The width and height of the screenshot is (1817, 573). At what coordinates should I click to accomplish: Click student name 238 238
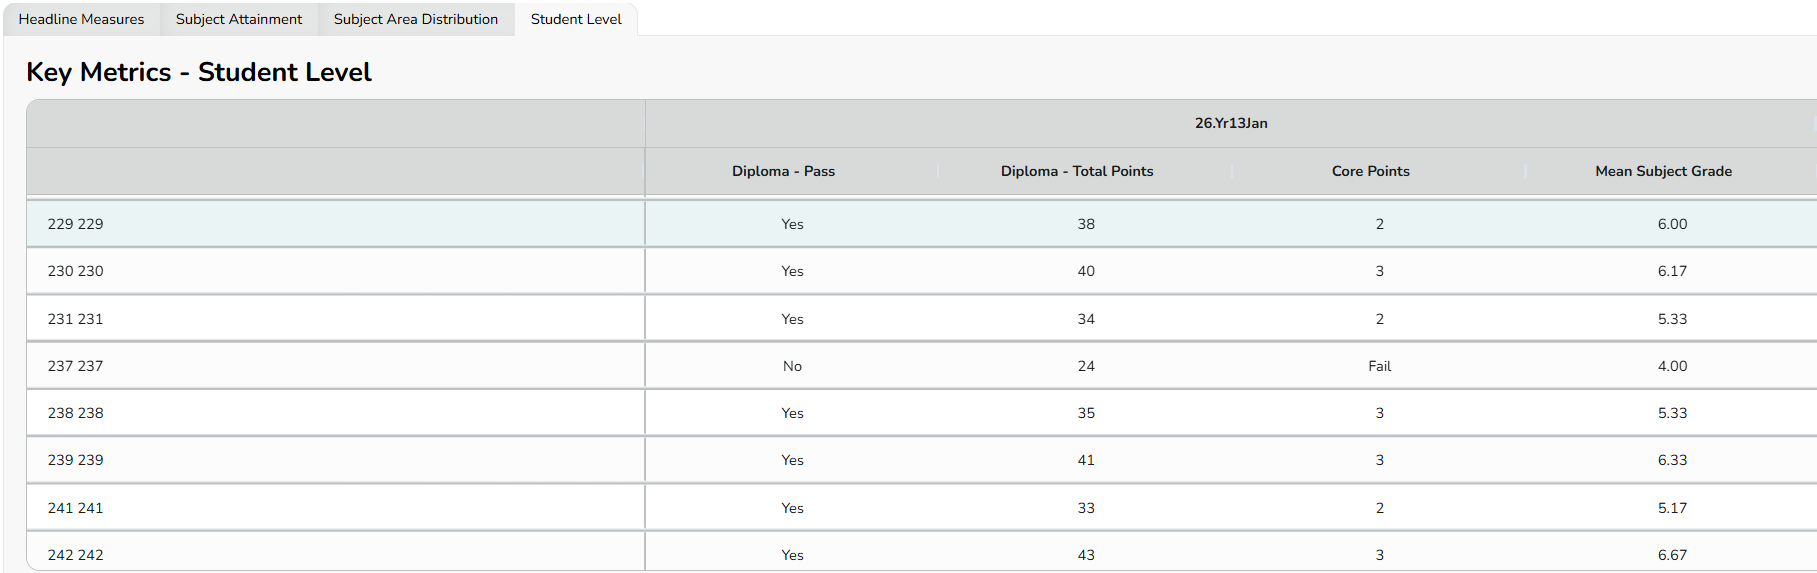pyautogui.click(x=76, y=413)
